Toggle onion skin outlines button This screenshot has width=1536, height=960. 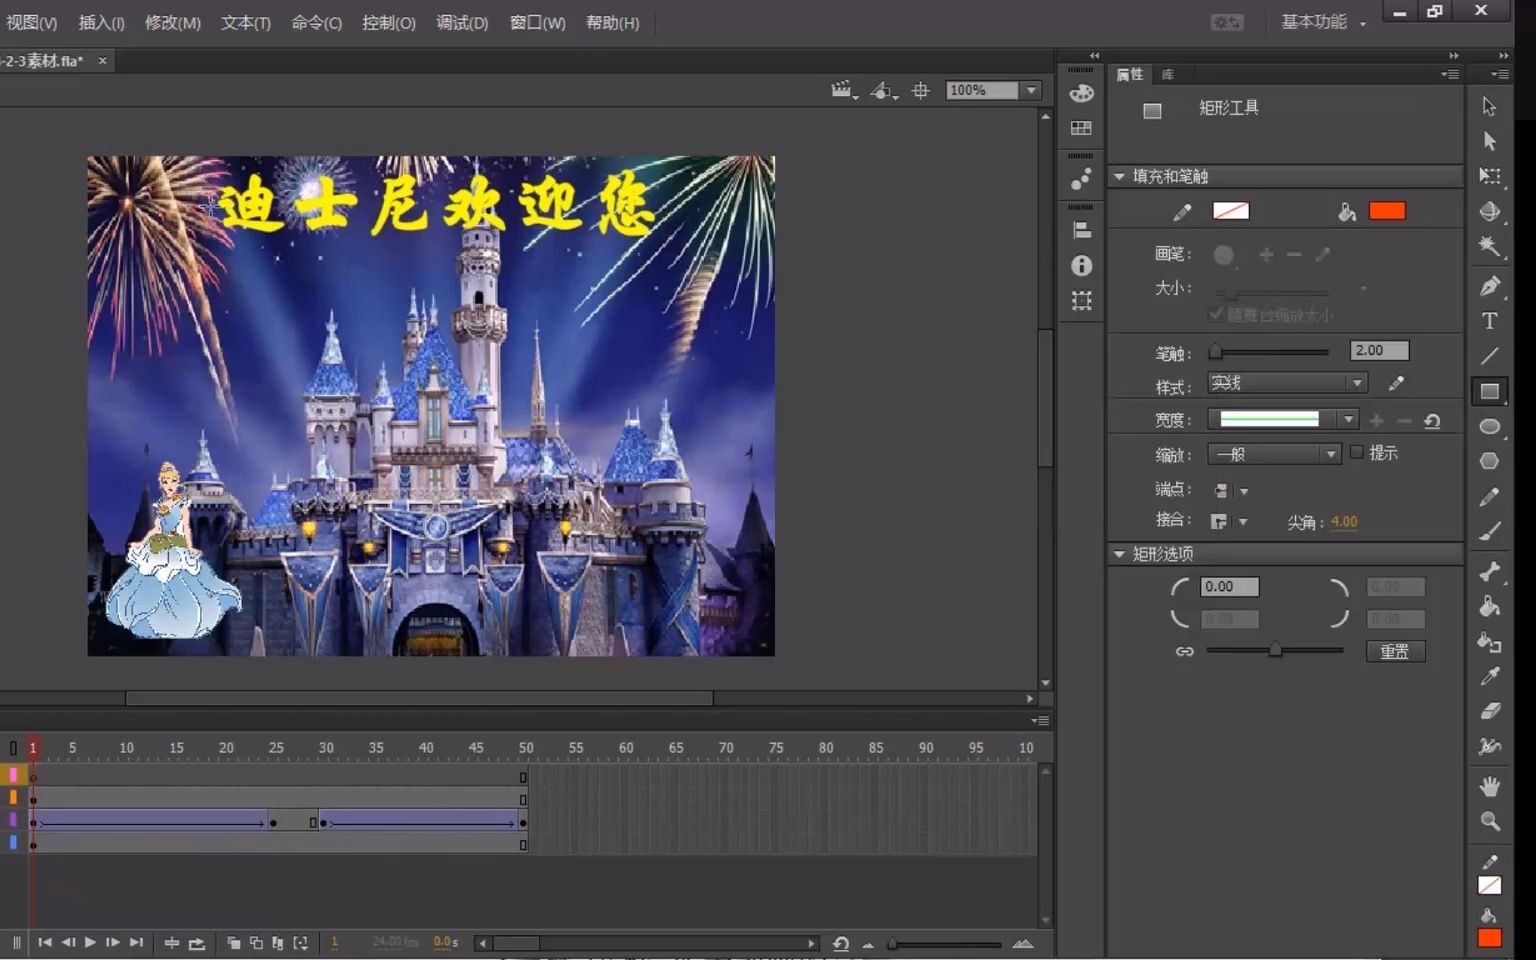point(256,943)
